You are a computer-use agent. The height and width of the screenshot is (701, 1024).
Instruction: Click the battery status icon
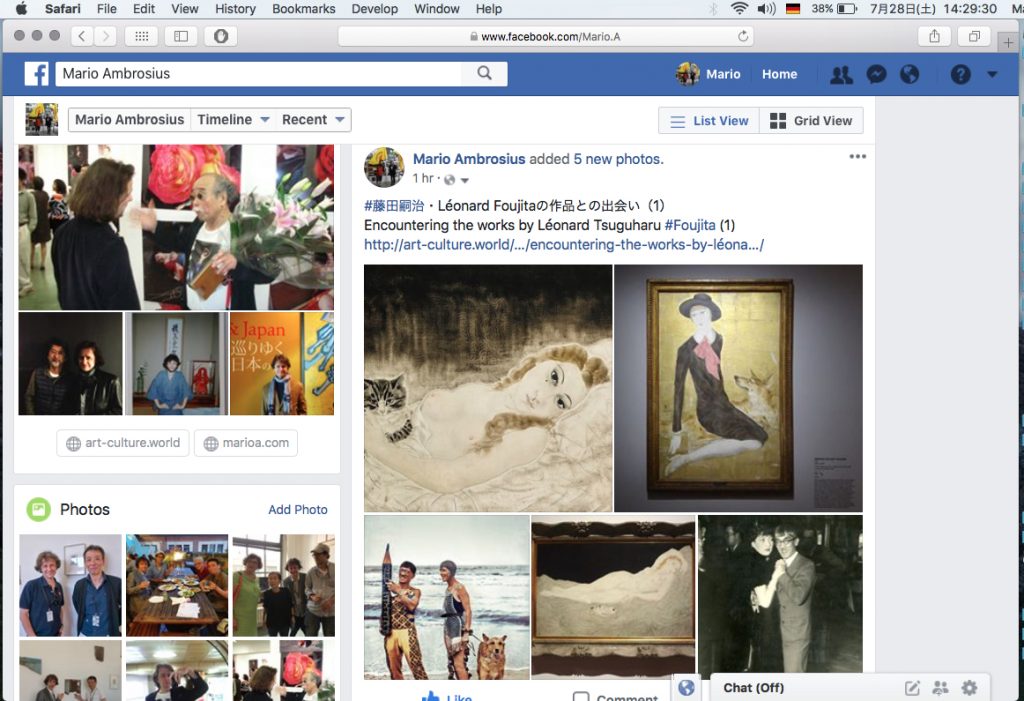tap(846, 8)
